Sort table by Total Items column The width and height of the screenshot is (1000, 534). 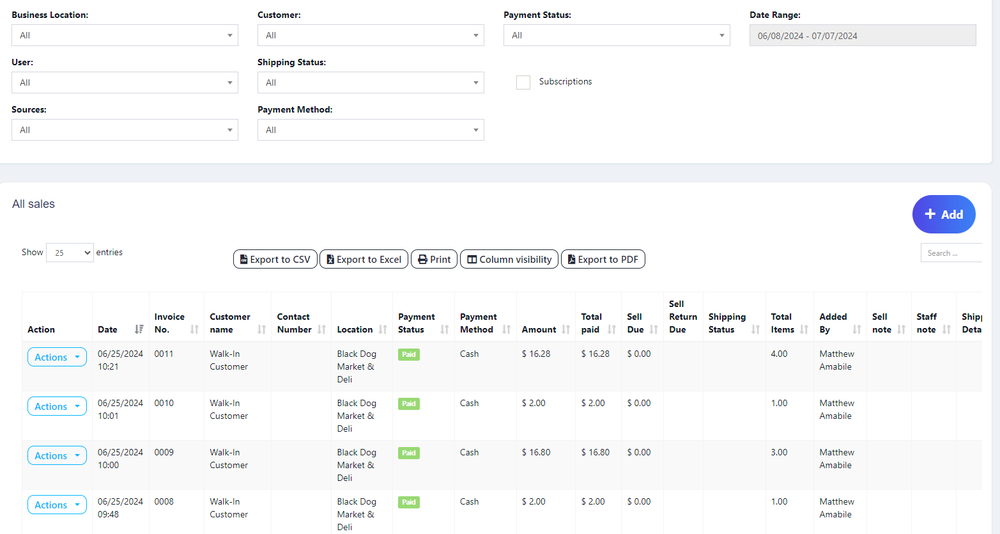804,329
